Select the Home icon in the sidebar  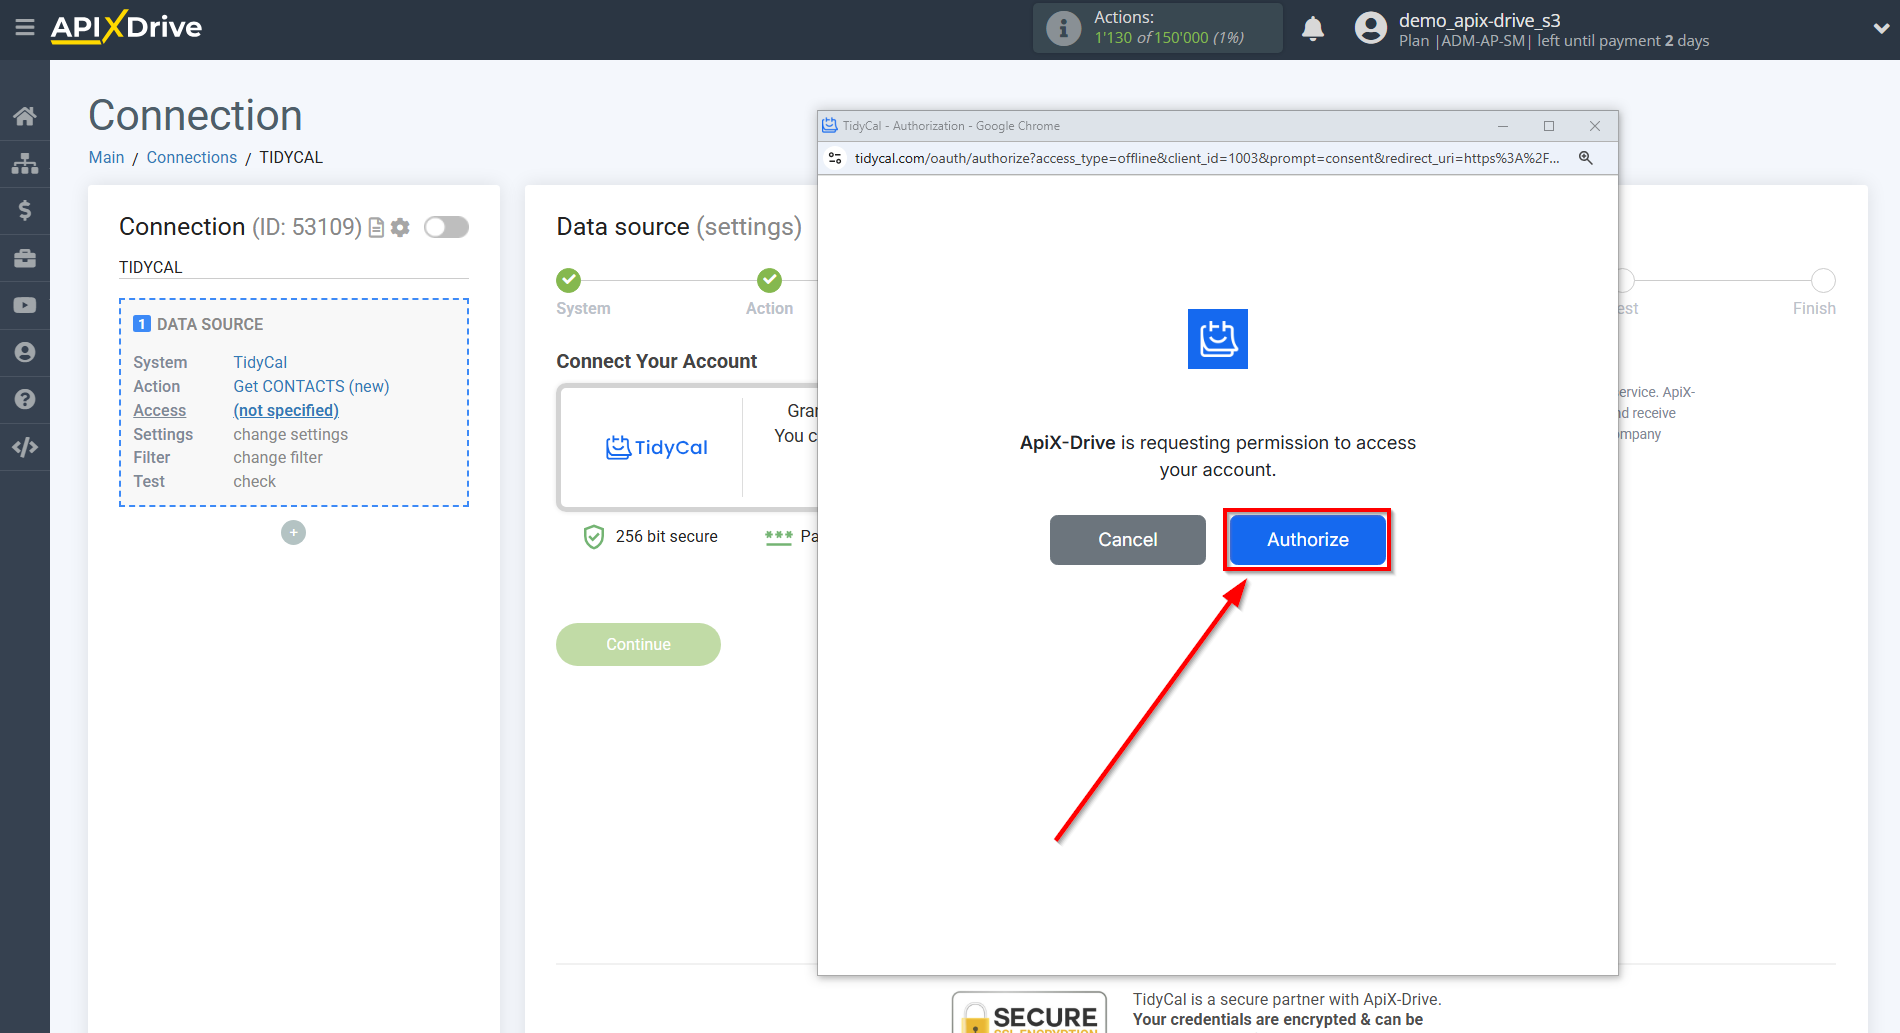(x=25, y=115)
